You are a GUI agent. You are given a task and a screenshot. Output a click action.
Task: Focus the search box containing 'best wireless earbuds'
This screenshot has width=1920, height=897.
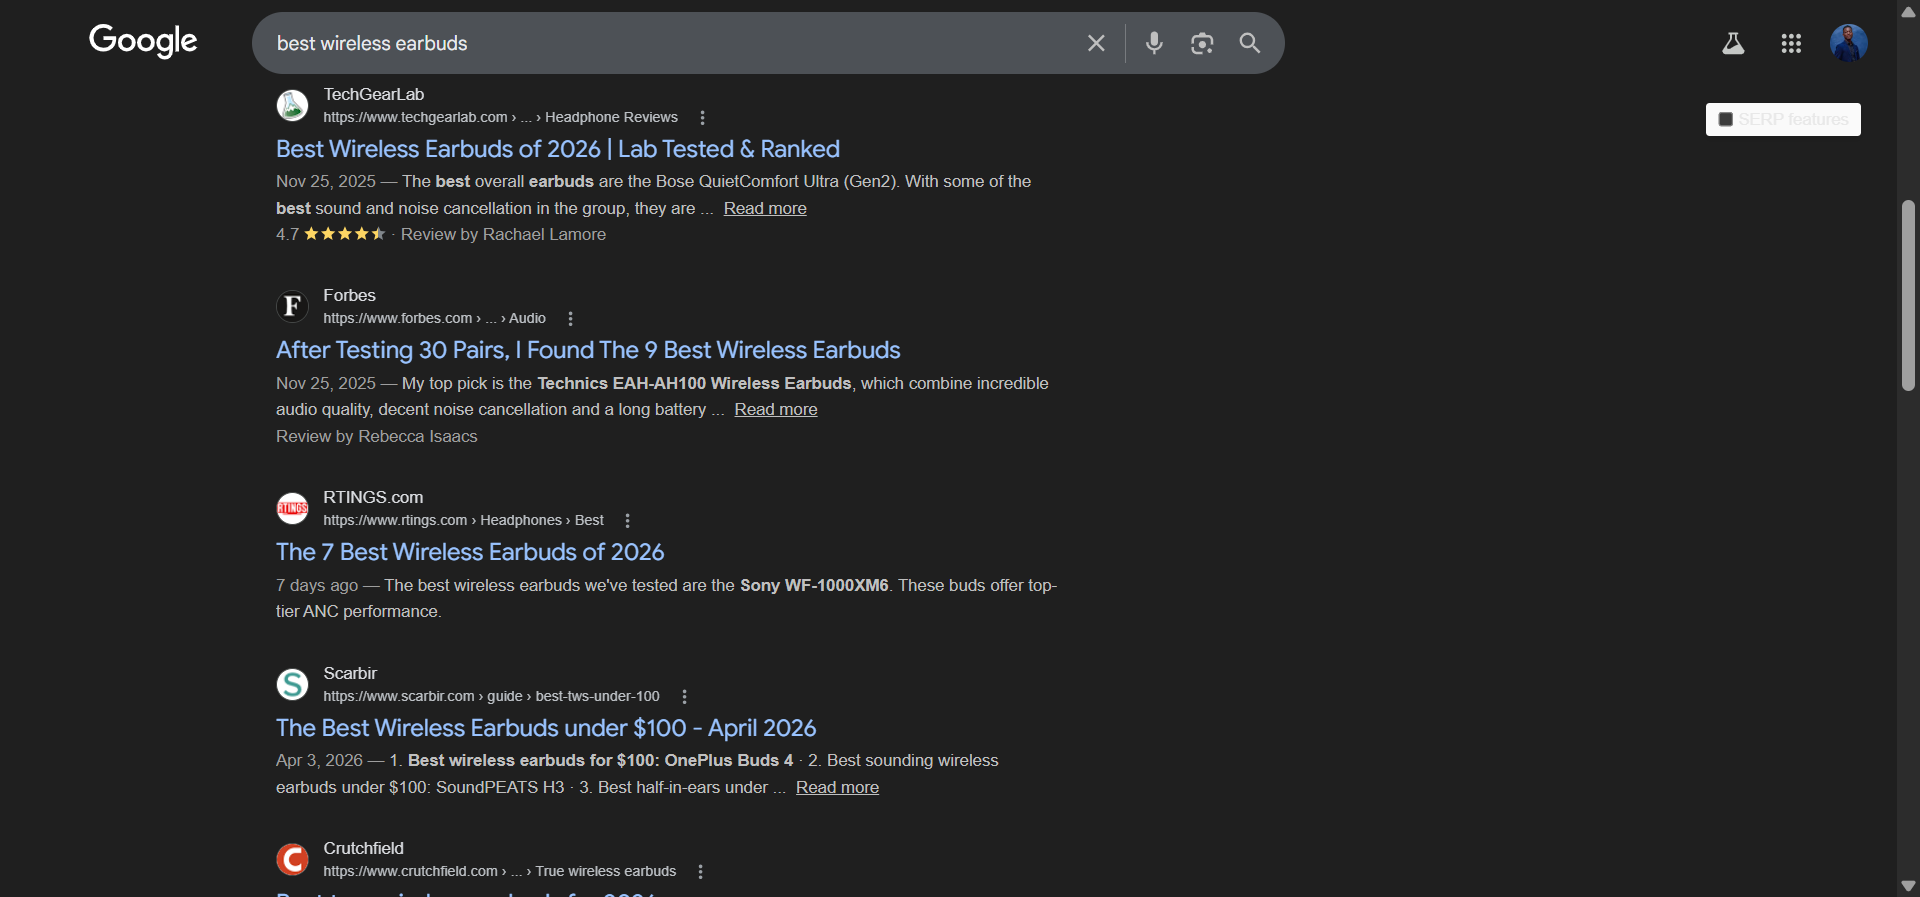[670, 43]
